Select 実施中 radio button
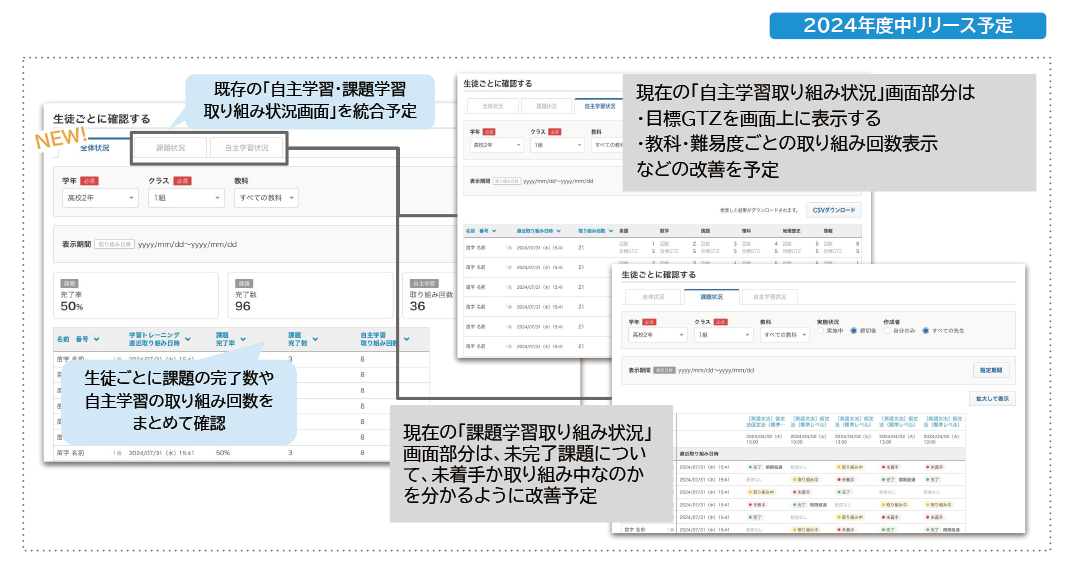This screenshot has width=1078, height=574. coord(820,331)
